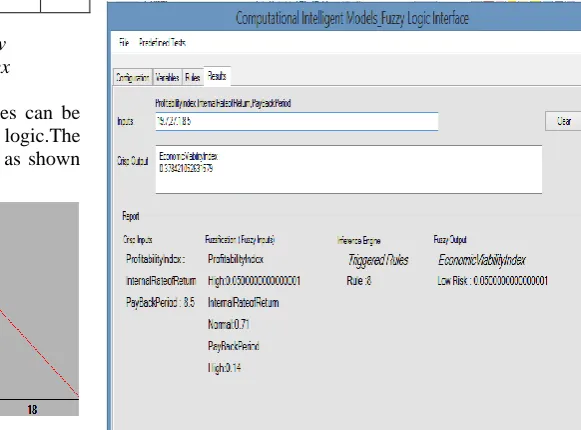Click the 'Rule :8' entry
The height and width of the screenshot is (430, 581).
[x=359, y=281]
